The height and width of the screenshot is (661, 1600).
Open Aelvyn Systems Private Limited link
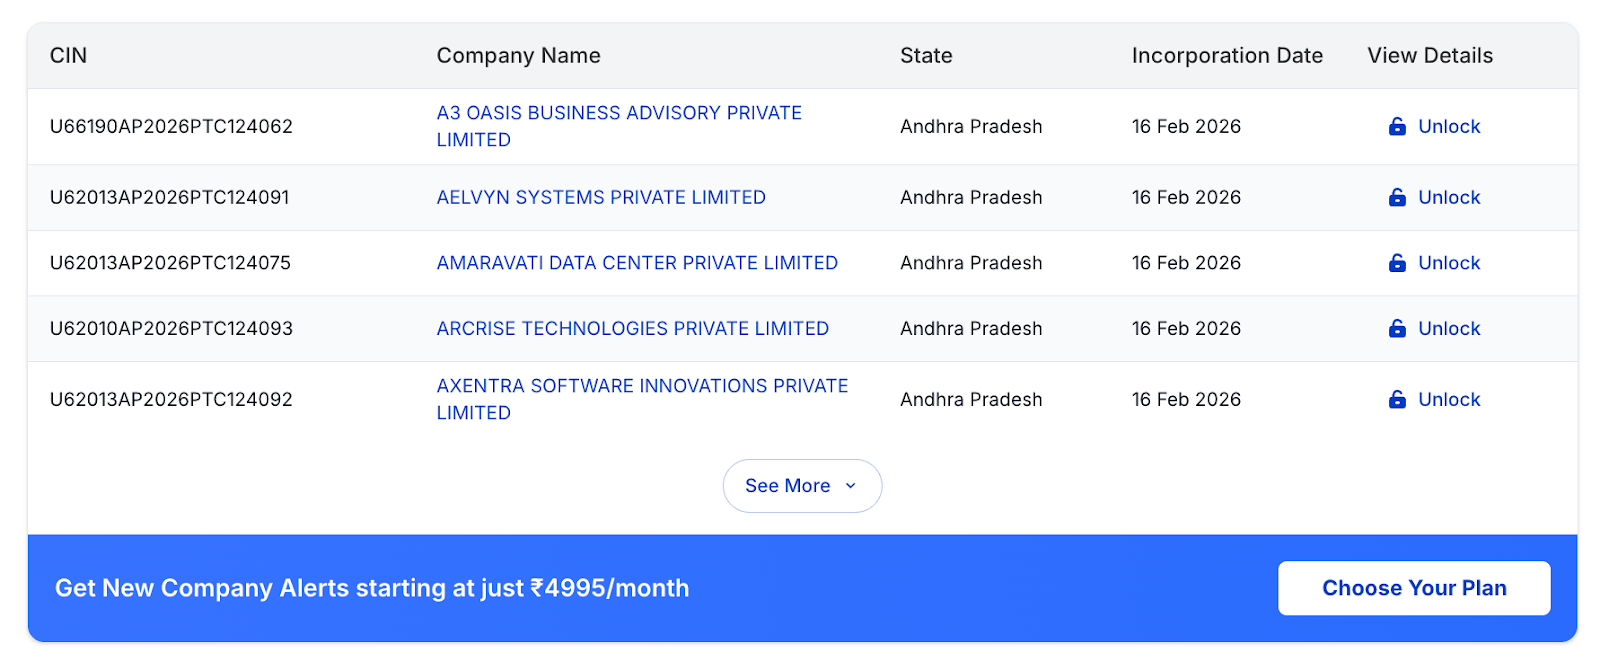pos(601,197)
